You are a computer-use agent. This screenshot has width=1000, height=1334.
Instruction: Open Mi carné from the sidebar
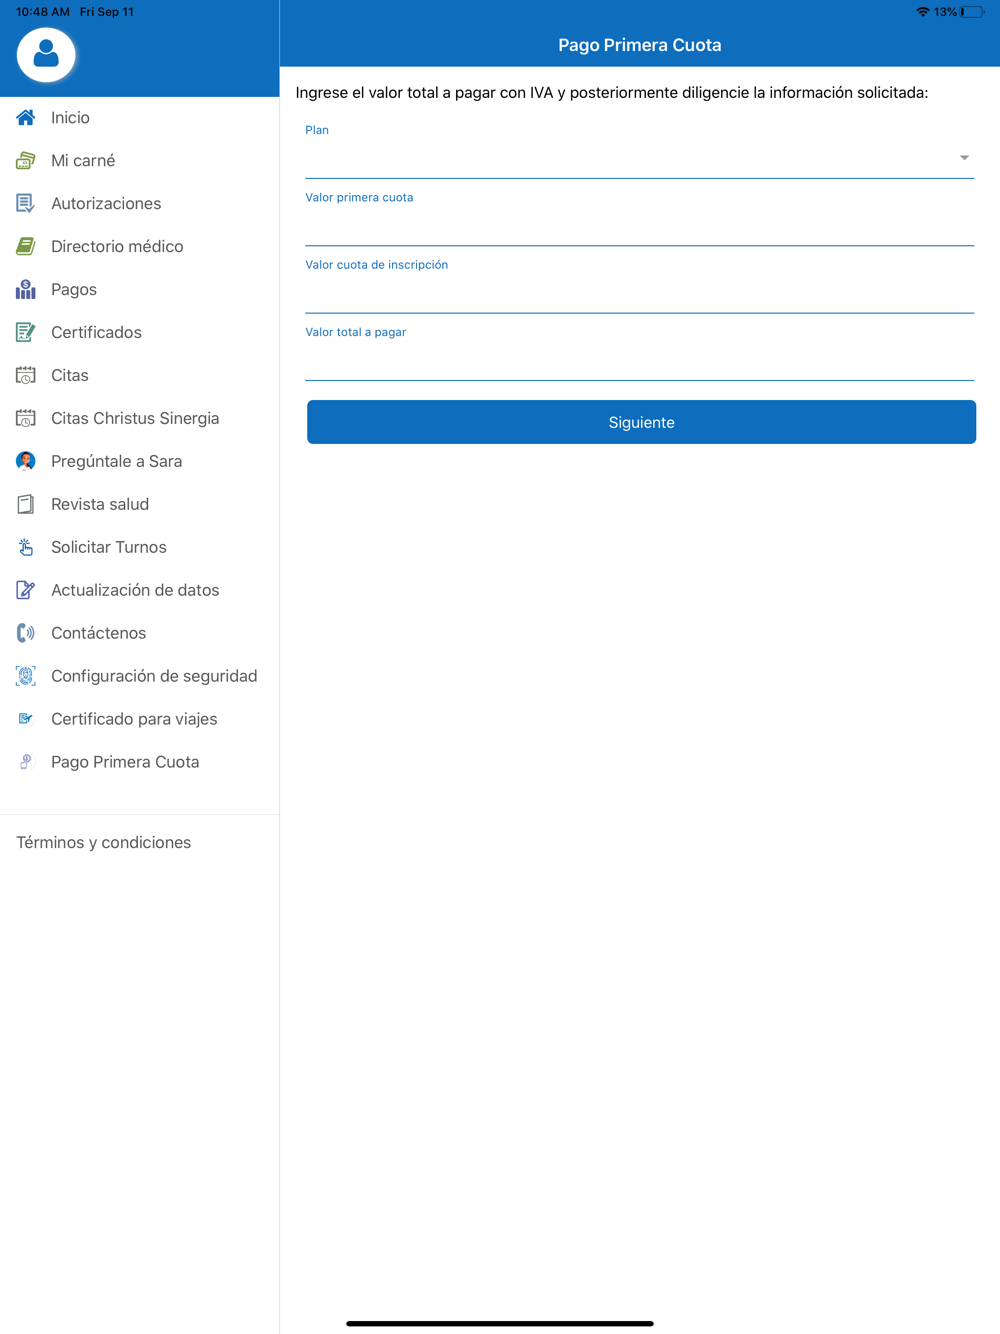[x=139, y=160]
